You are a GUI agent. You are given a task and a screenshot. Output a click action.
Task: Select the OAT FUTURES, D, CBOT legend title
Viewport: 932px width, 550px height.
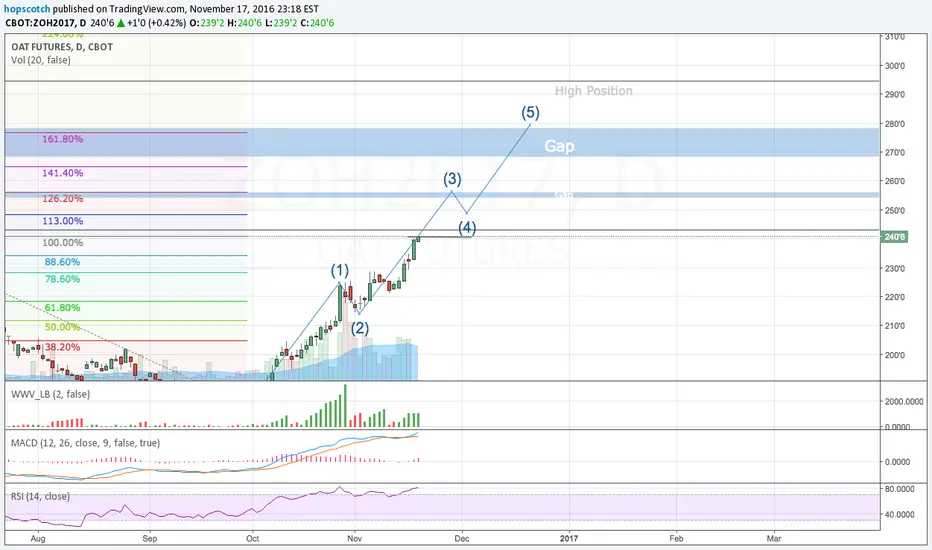(x=62, y=47)
